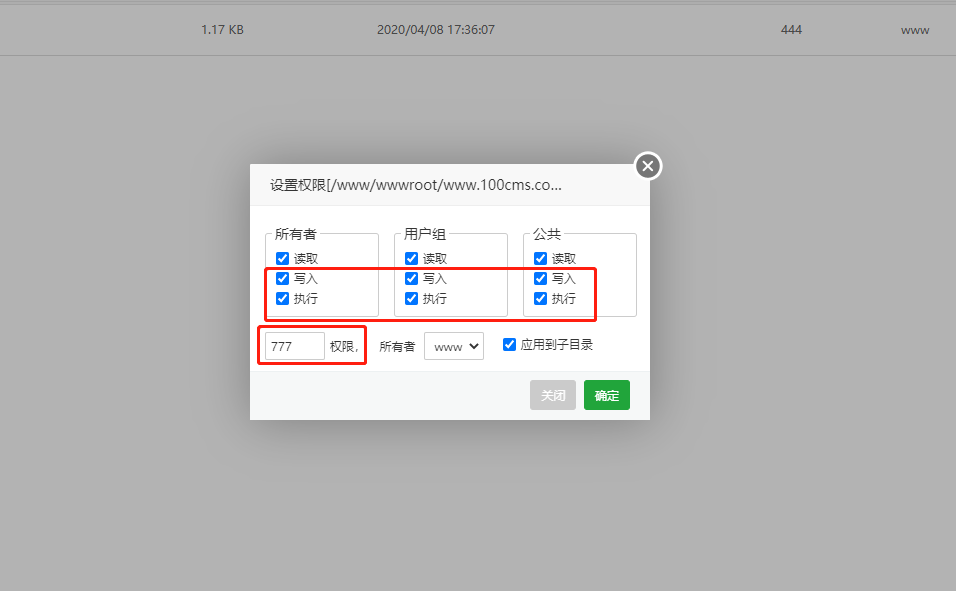This screenshot has width=956, height=591.
Task: Toggle user group 写入 checkbox
Action: 412,279
